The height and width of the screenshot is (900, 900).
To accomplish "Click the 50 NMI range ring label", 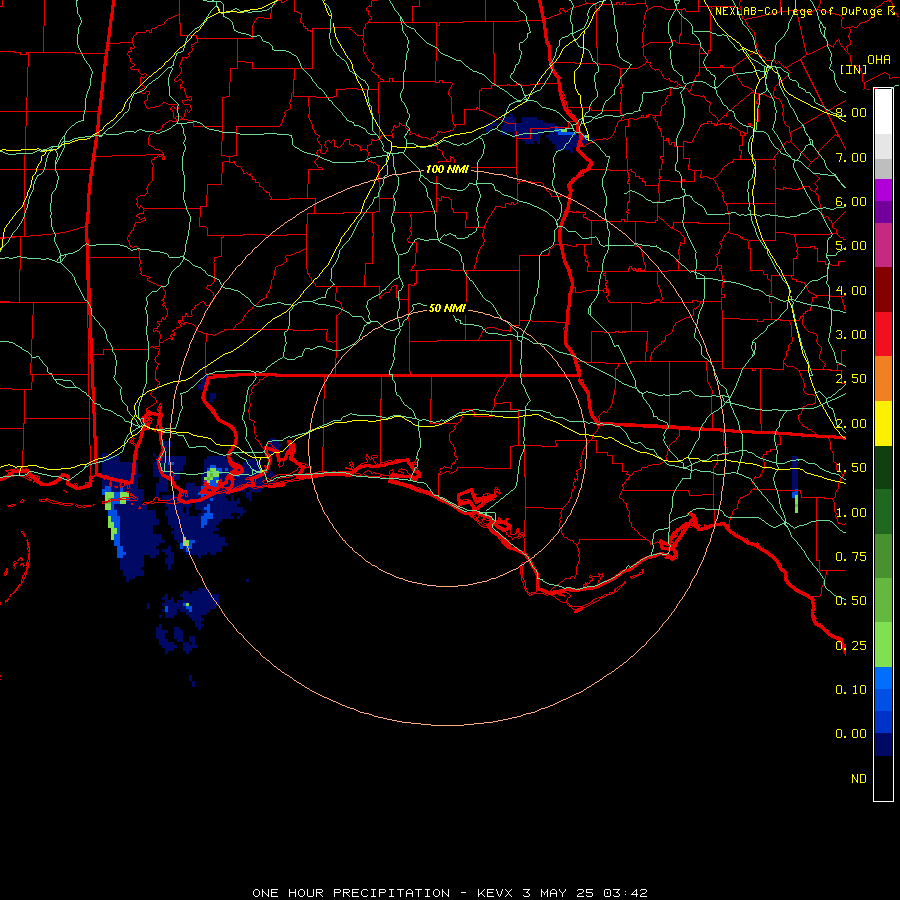I will tap(447, 308).
